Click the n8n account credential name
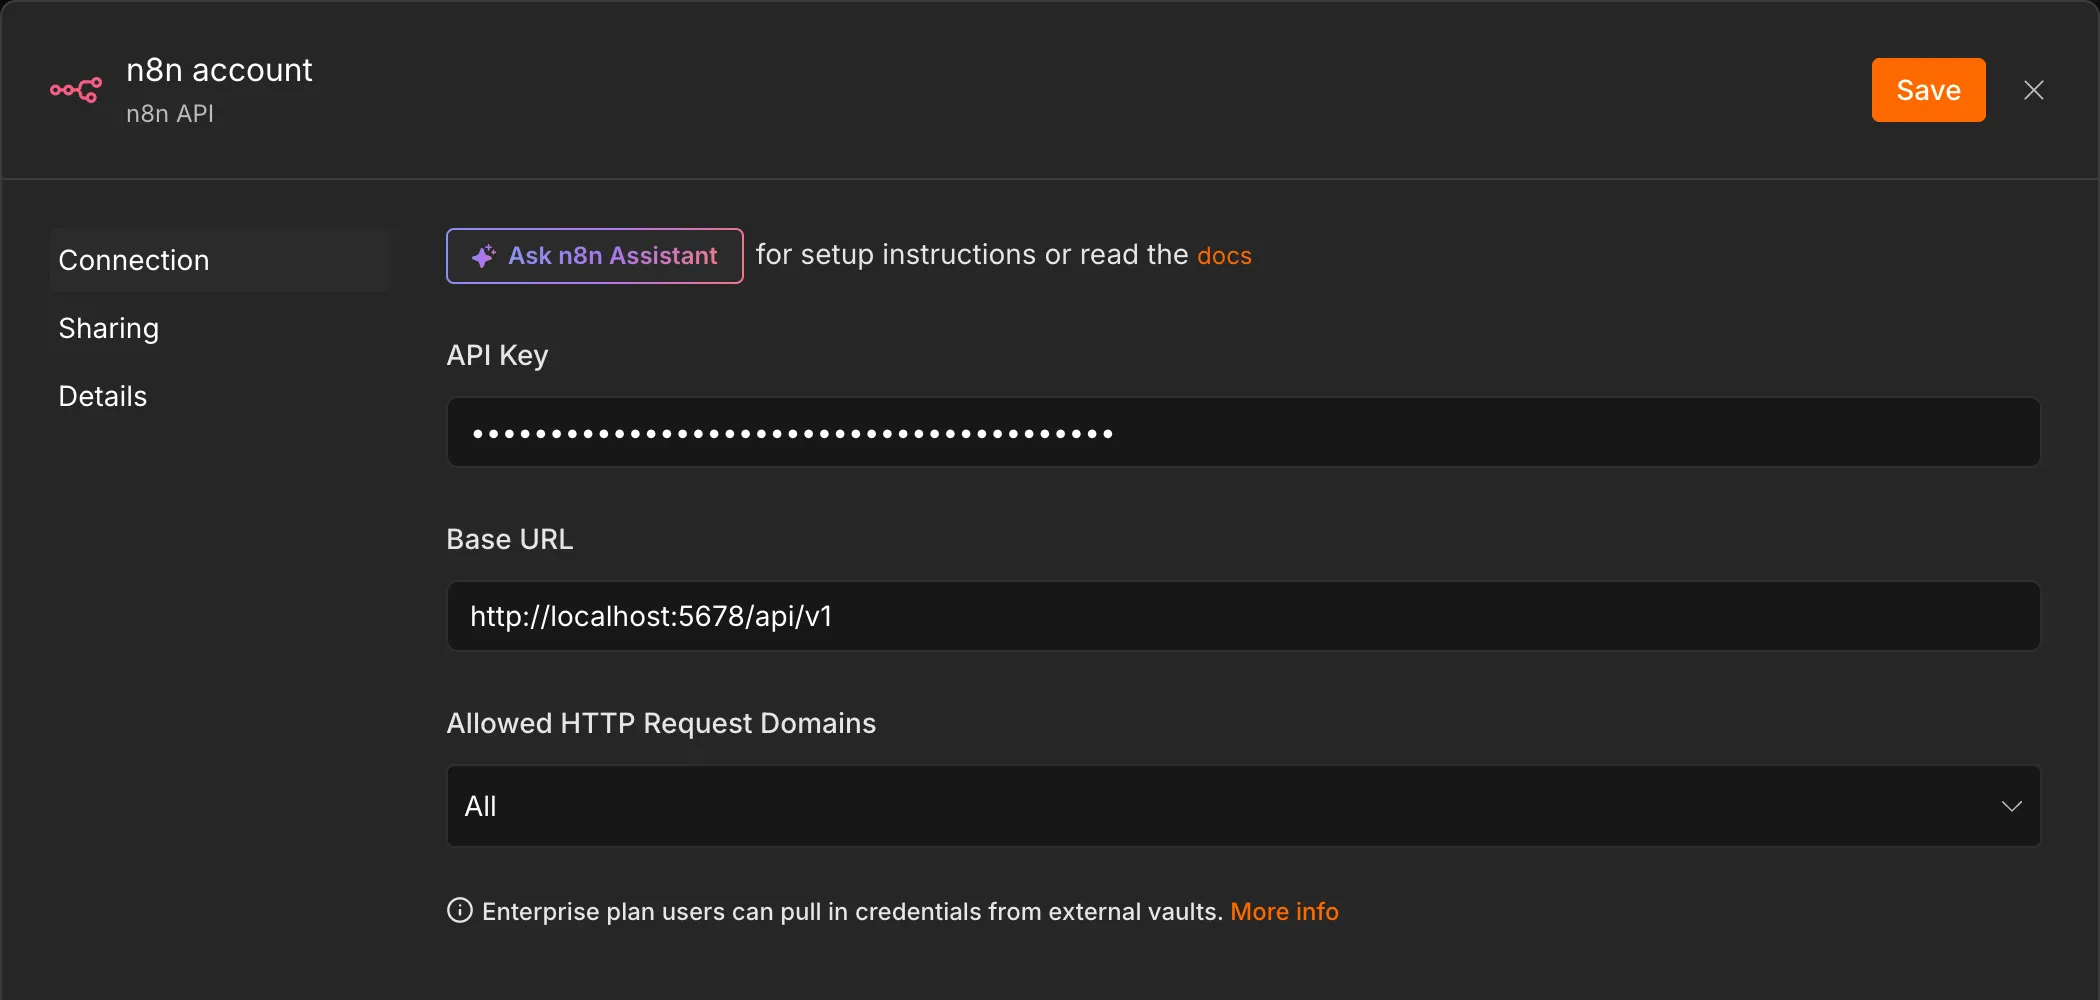Image resolution: width=2100 pixels, height=1000 pixels. tap(219, 70)
